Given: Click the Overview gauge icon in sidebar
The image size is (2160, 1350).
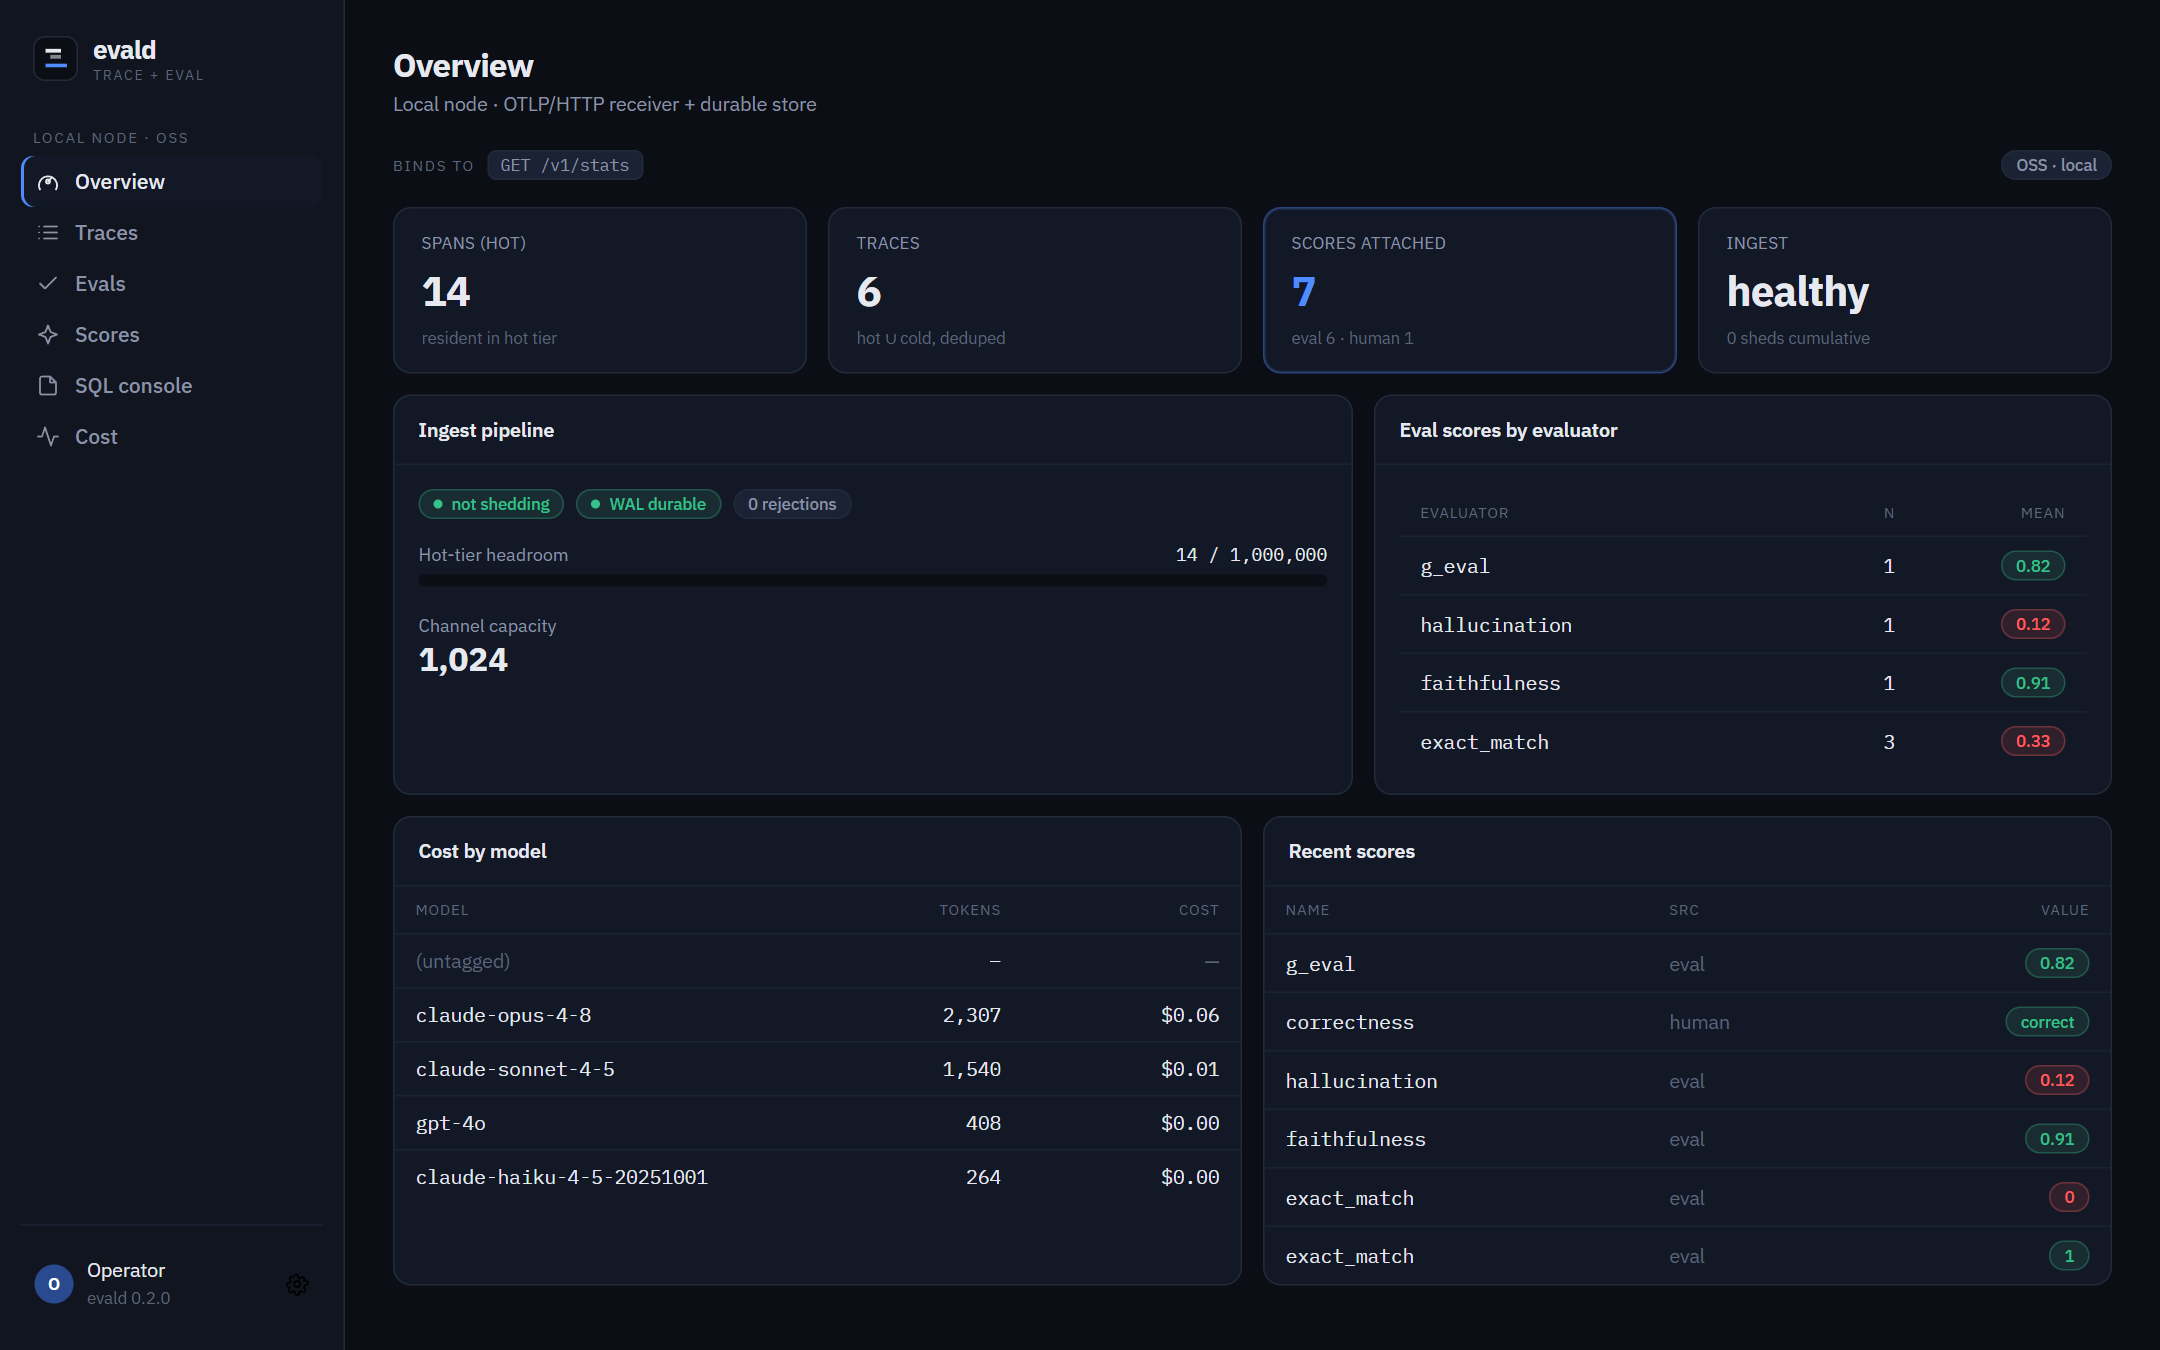Looking at the screenshot, I should click(48, 182).
